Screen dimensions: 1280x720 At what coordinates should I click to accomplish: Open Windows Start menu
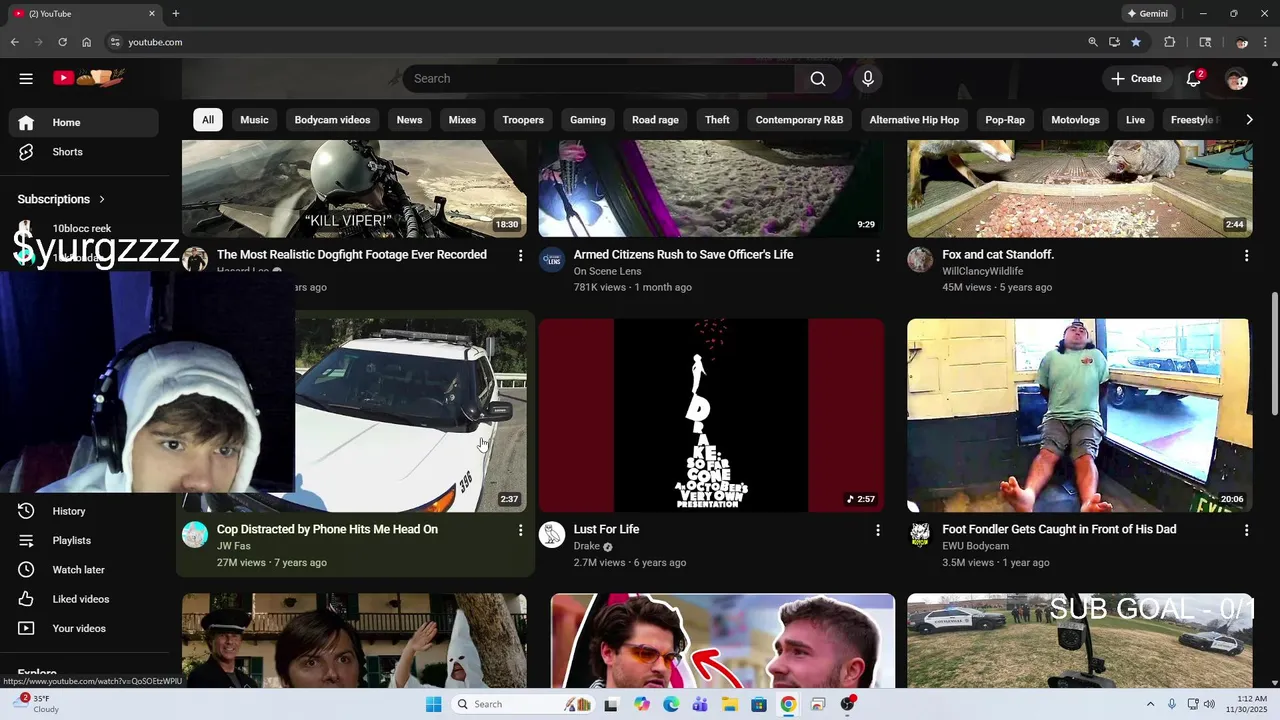pos(433,704)
